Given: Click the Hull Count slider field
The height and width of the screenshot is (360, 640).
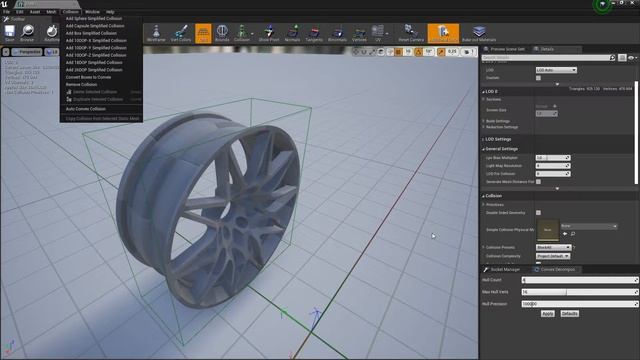Looking at the screenshot, I should (x=580, y=280).
